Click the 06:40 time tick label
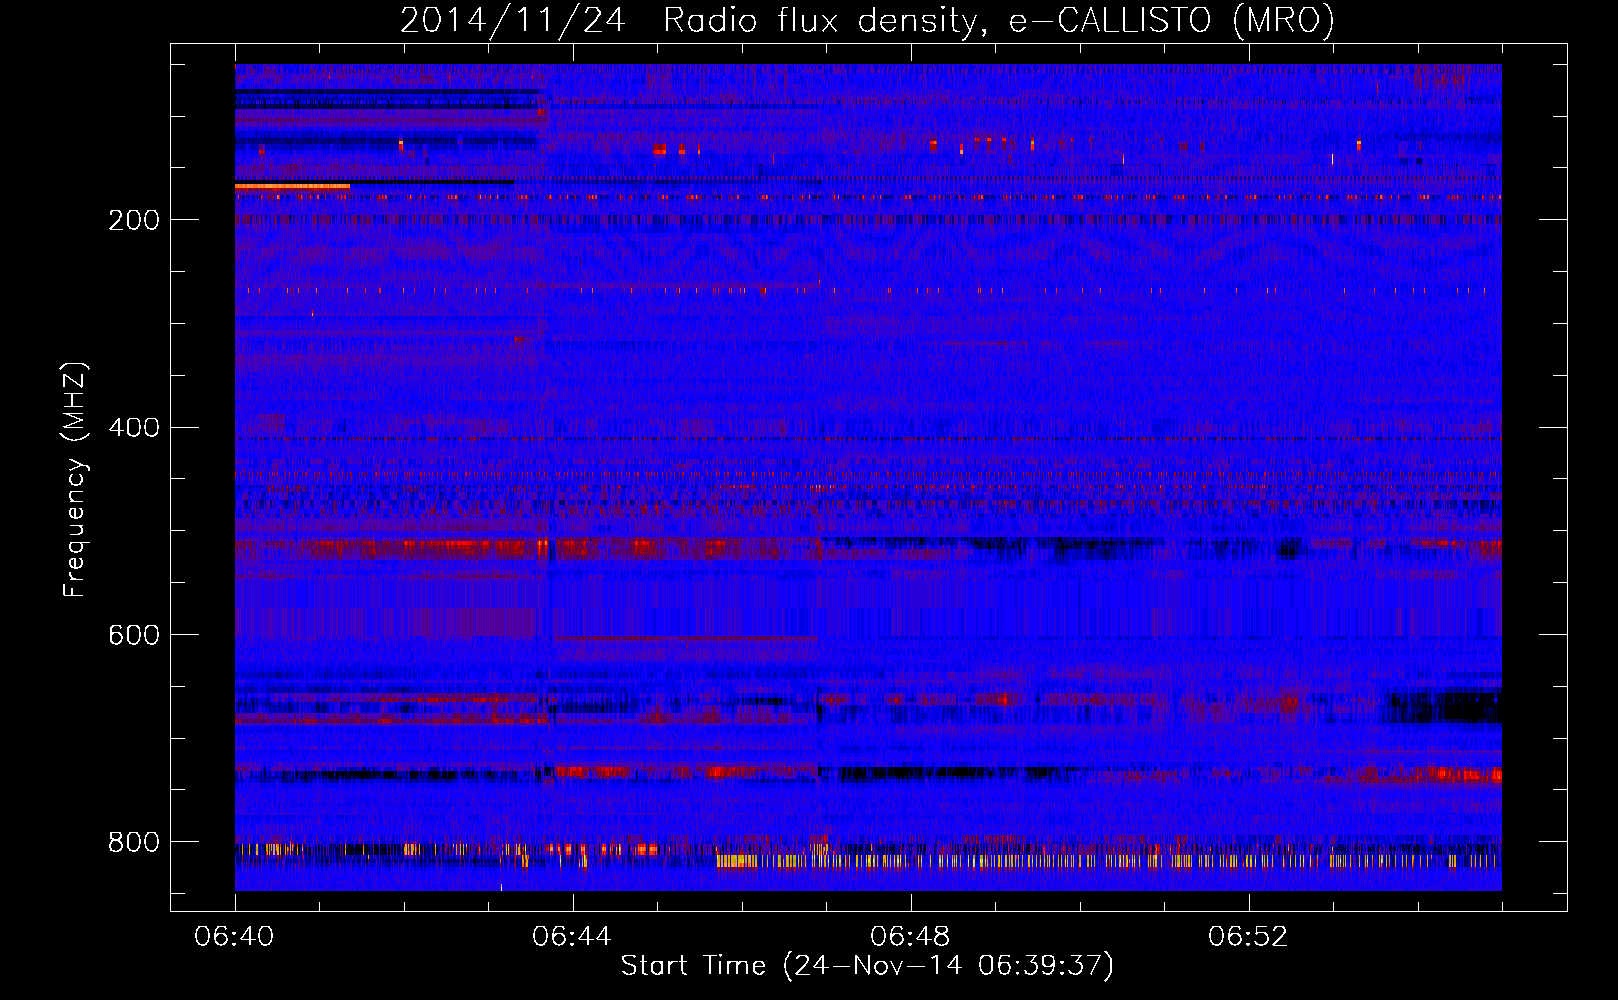The width and height of the screenshot is (1618, 1000). pos(235,937)
